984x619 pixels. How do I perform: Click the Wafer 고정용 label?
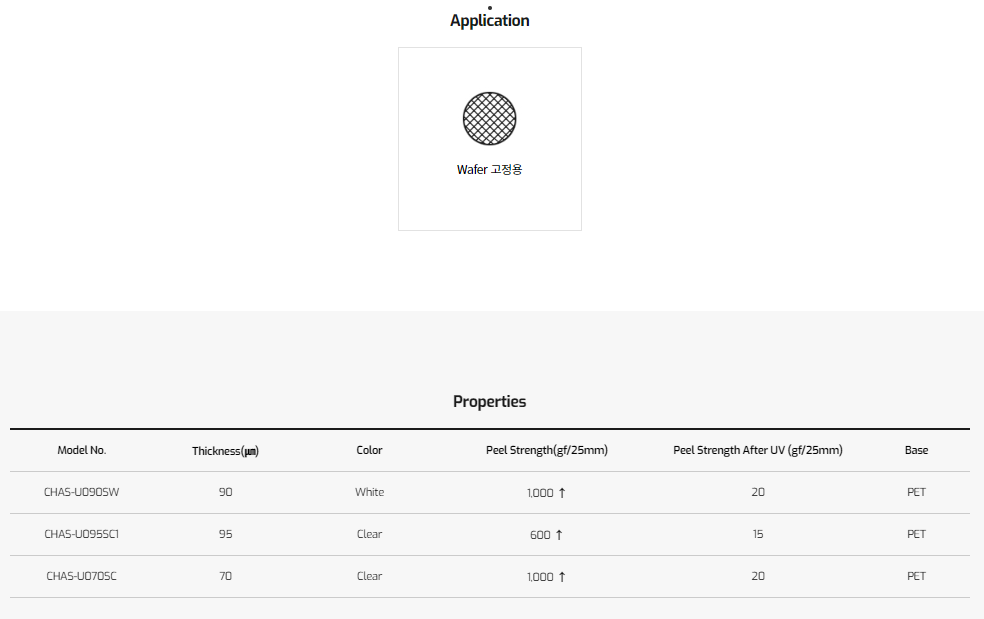[489, 170]
